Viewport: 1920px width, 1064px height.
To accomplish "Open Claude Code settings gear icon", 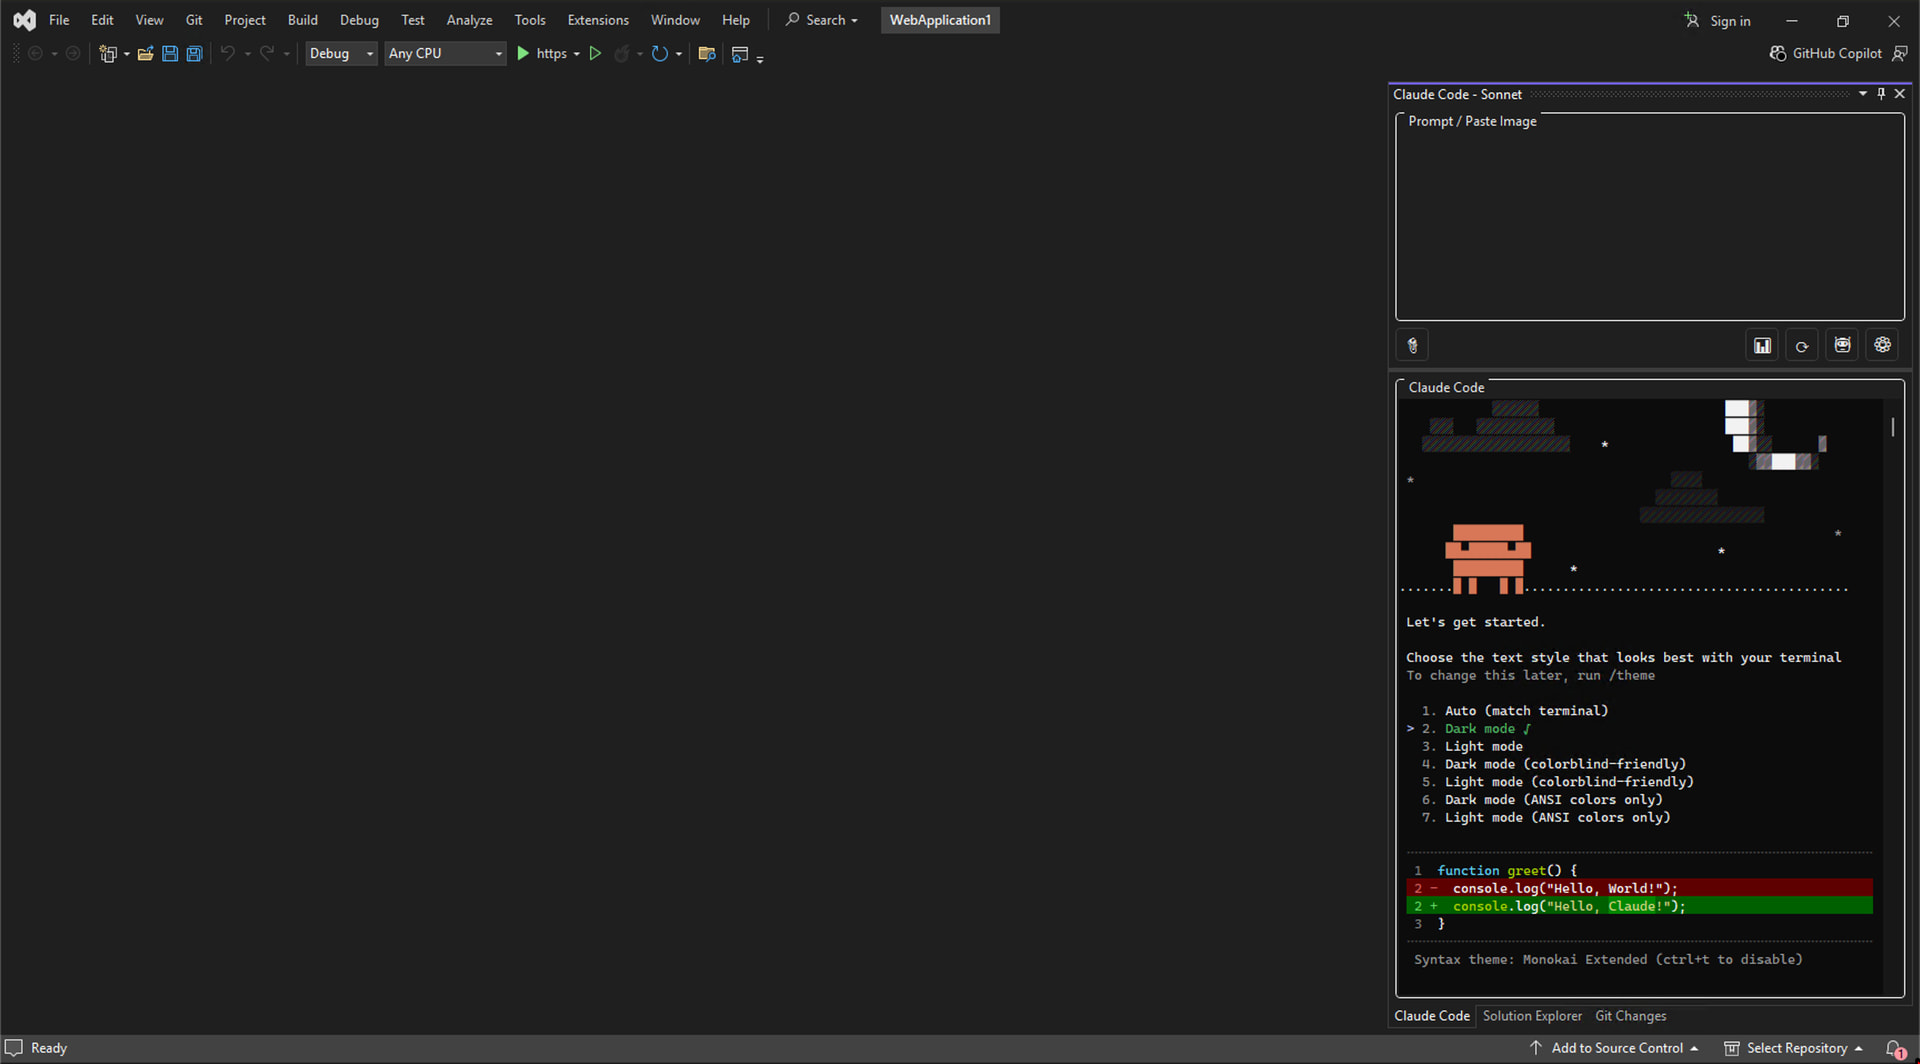I will tap(1883, 346).
